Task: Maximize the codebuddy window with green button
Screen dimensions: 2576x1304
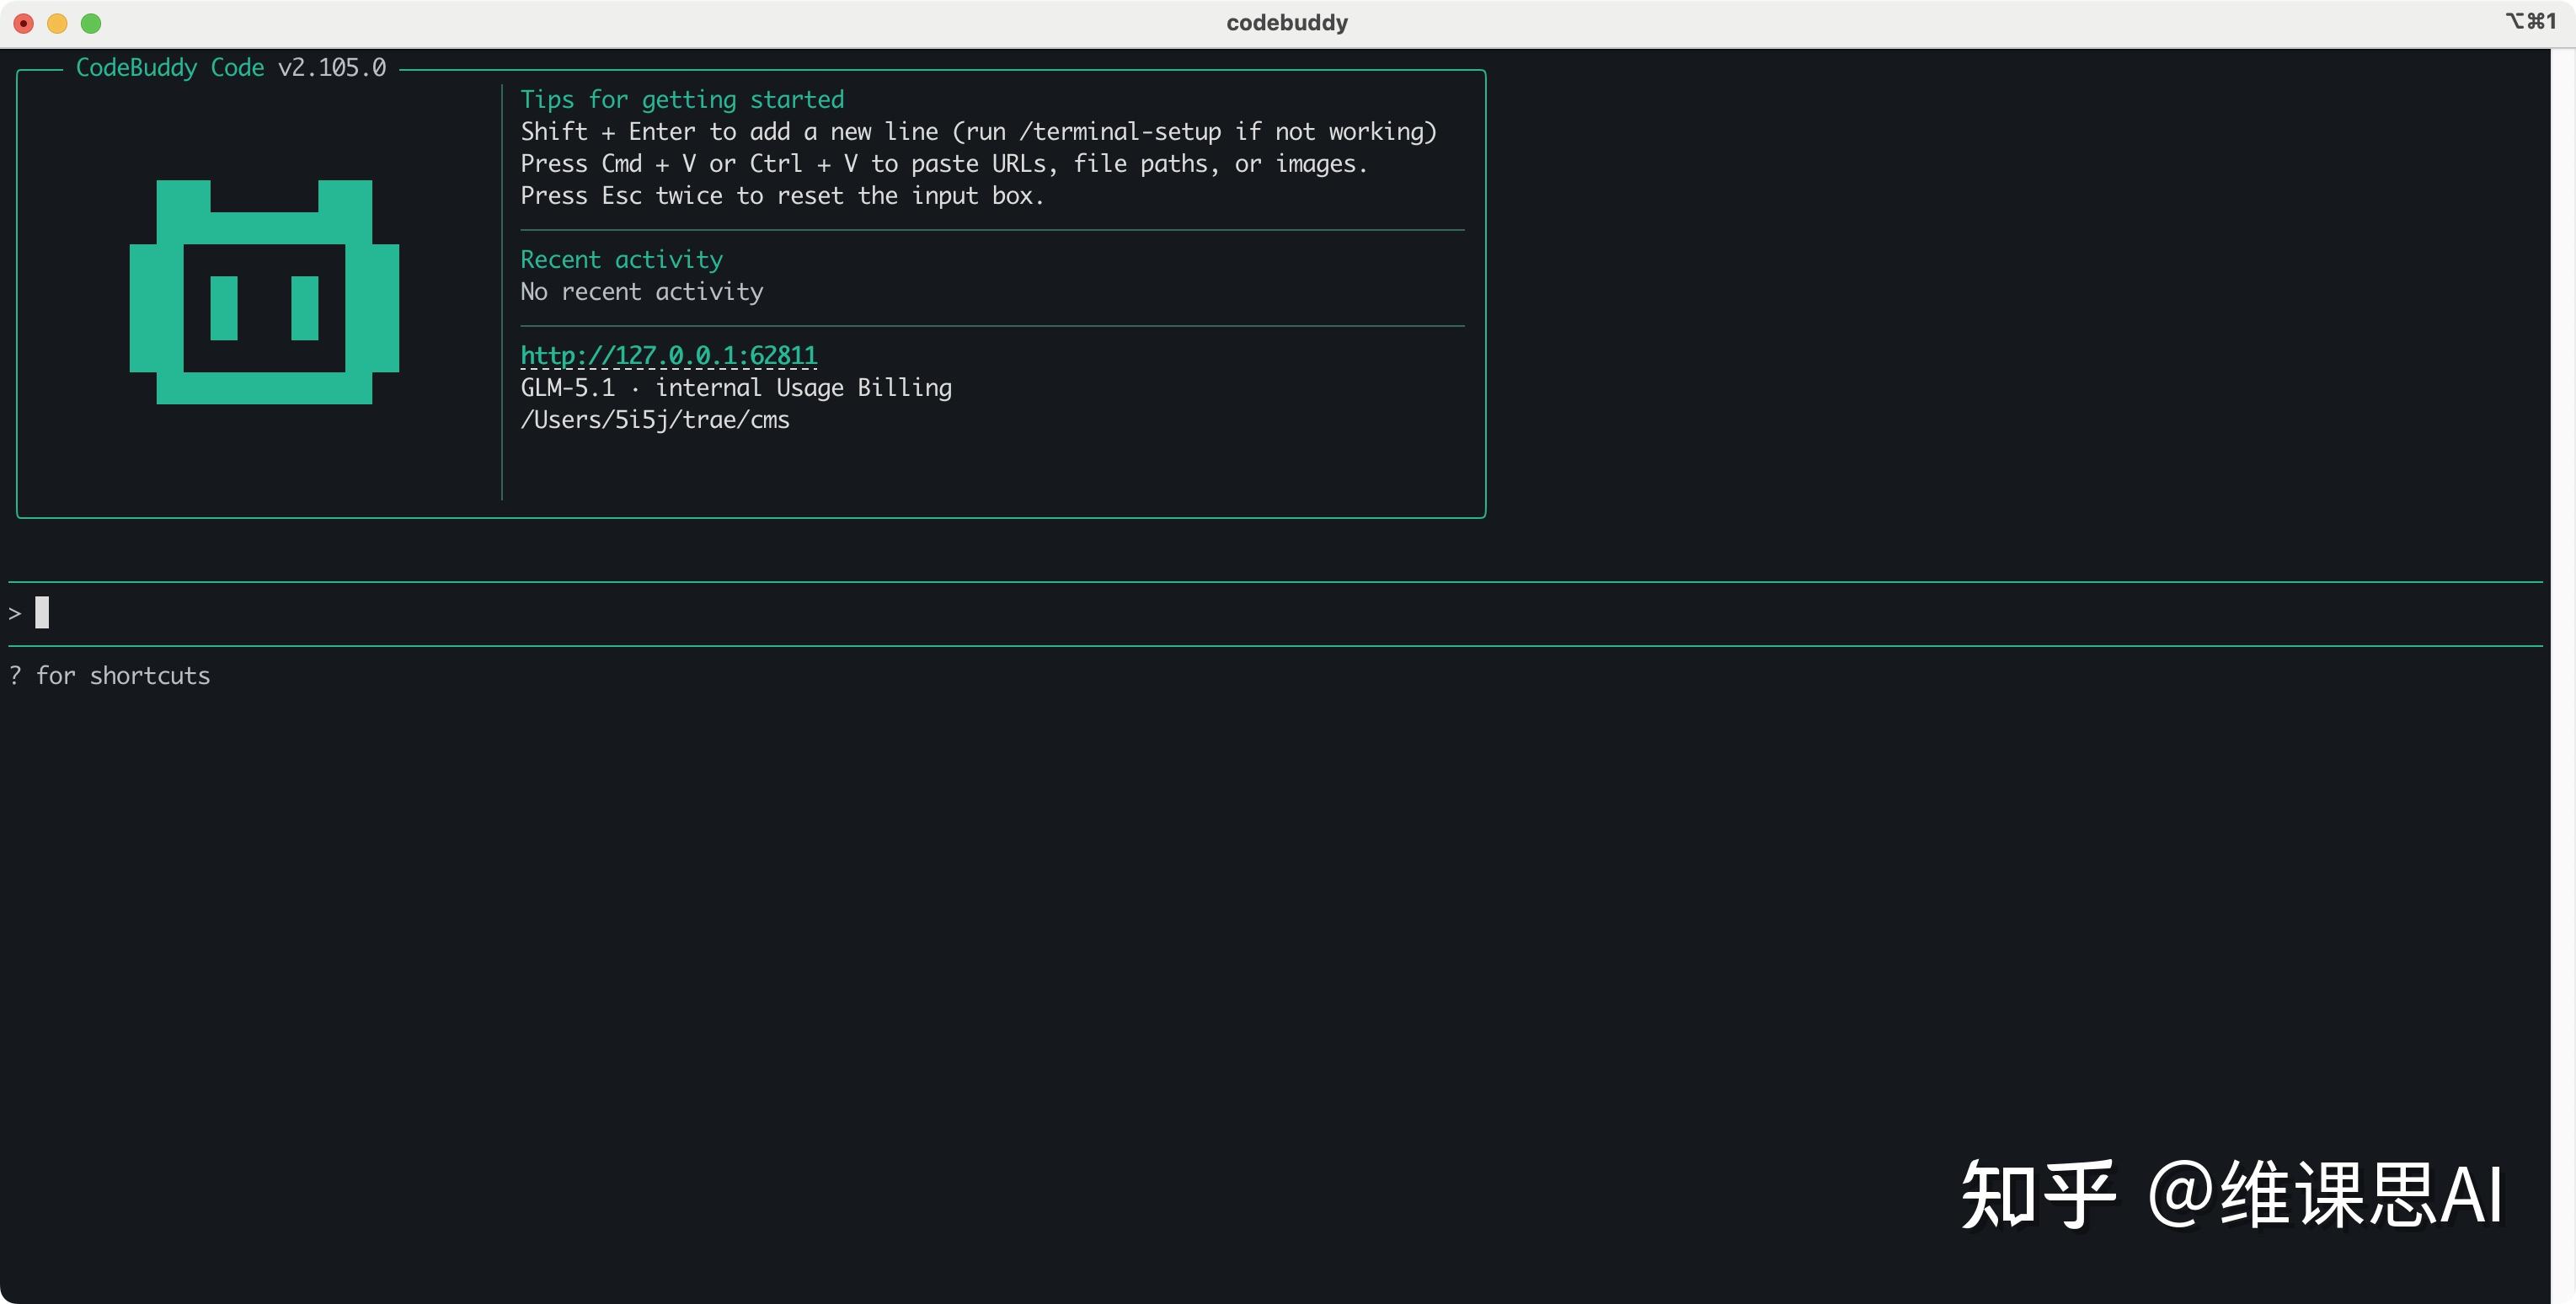Action: (x=91, y=23)
